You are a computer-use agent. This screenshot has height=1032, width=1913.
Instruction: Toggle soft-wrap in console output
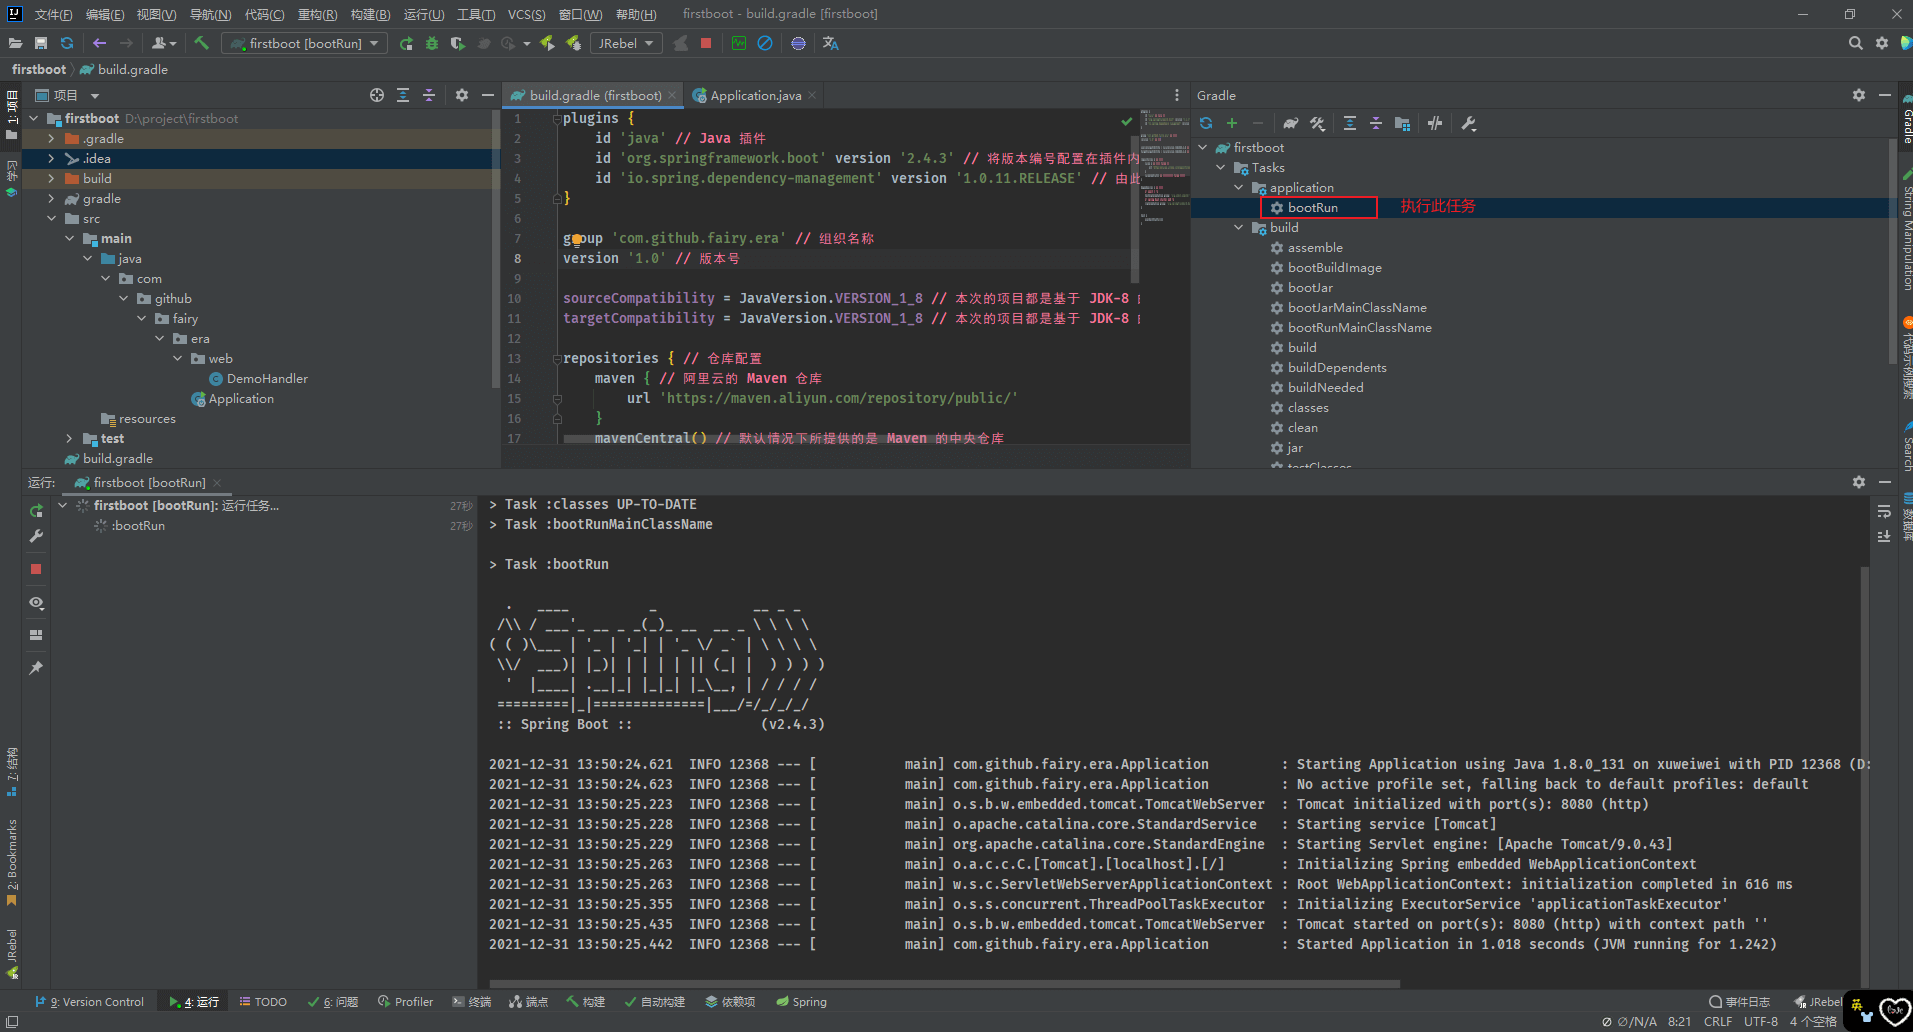[1884, 511]
